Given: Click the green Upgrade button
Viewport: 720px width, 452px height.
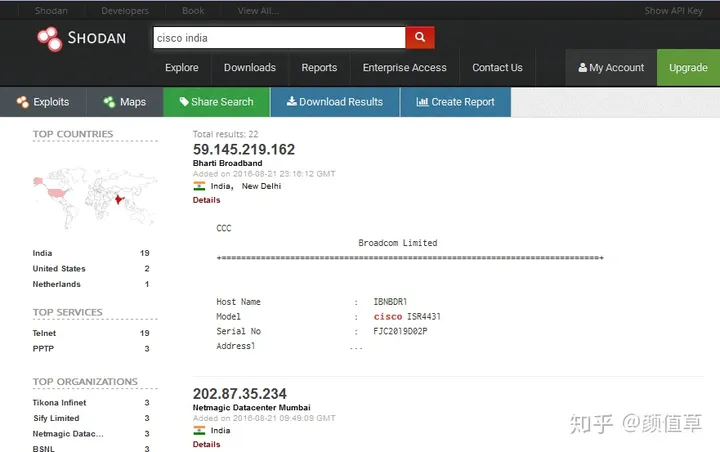Looking at the screenshot, I should [688, 68].
